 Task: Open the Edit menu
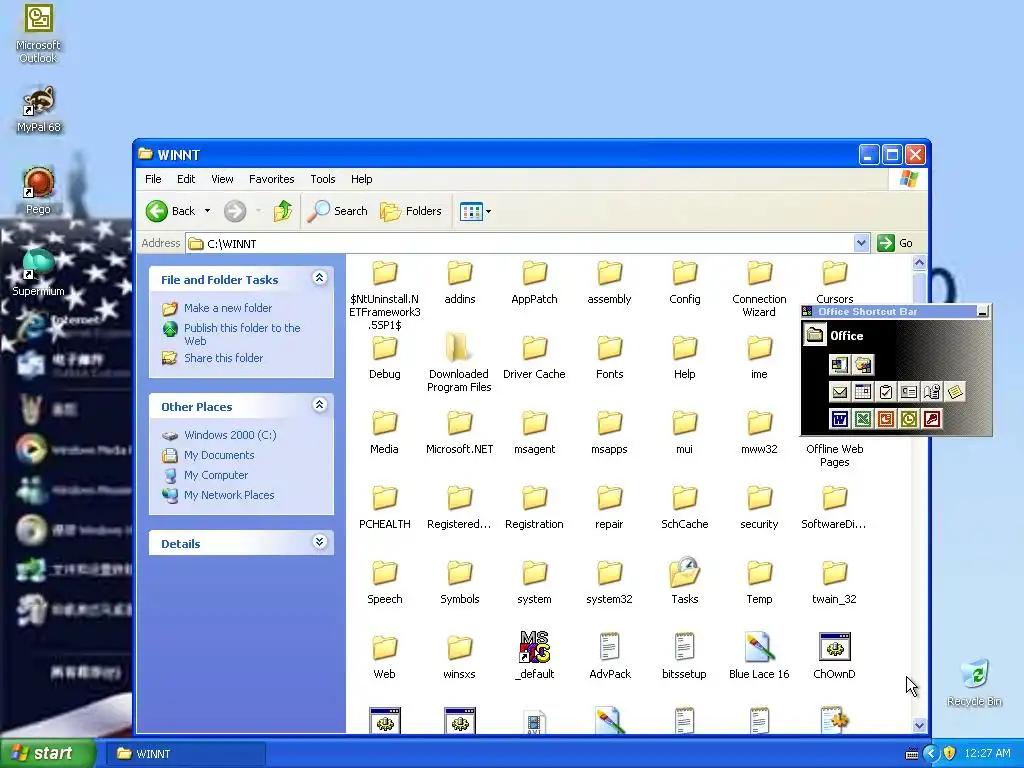(x=185, y=179)
